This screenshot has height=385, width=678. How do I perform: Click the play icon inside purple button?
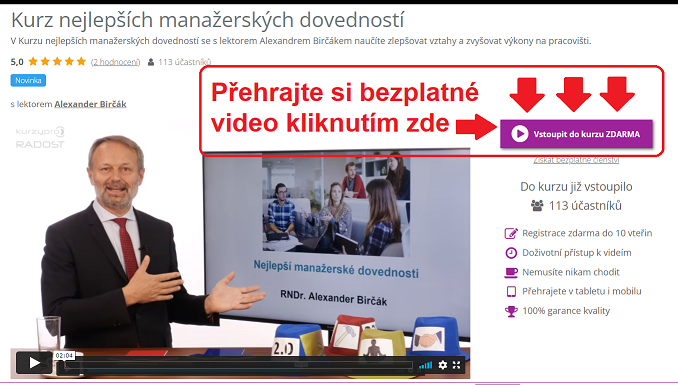pyautogui.click(x=520, y=134)
